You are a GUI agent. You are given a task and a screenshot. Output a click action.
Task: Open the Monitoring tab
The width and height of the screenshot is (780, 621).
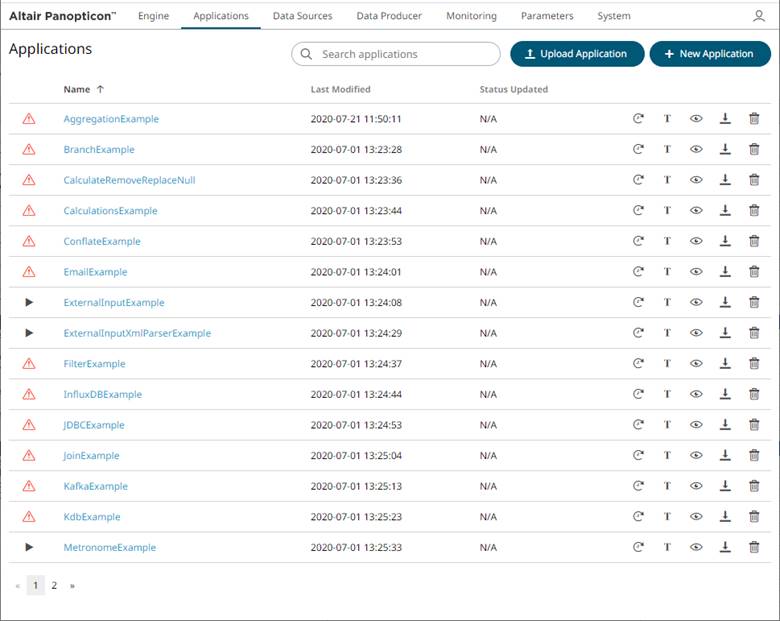pos(471,16)
